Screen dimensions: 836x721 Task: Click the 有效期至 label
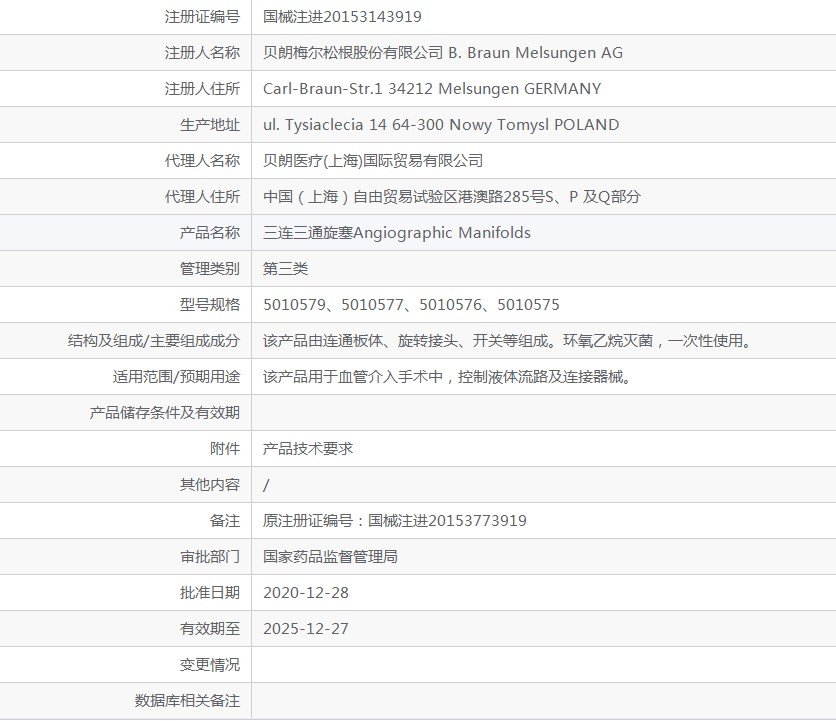click(210, 628)
